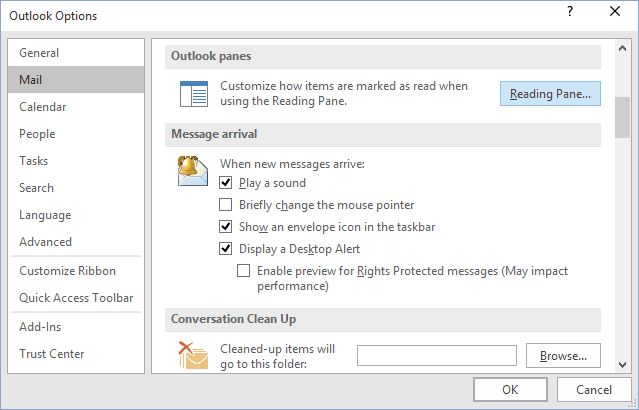This screenshot has width=639, height=410.
Task: Select the Add-Ins category
Action: pos(76,327)
